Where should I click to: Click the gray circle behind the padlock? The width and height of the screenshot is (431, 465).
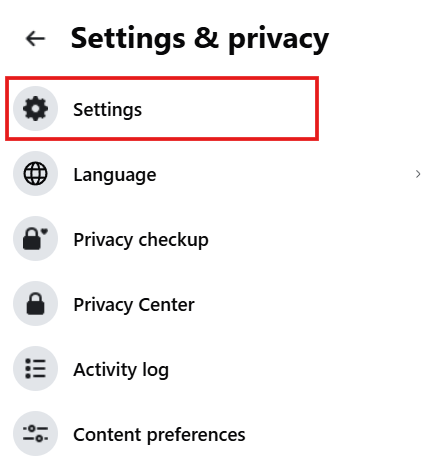click(35, 303)
